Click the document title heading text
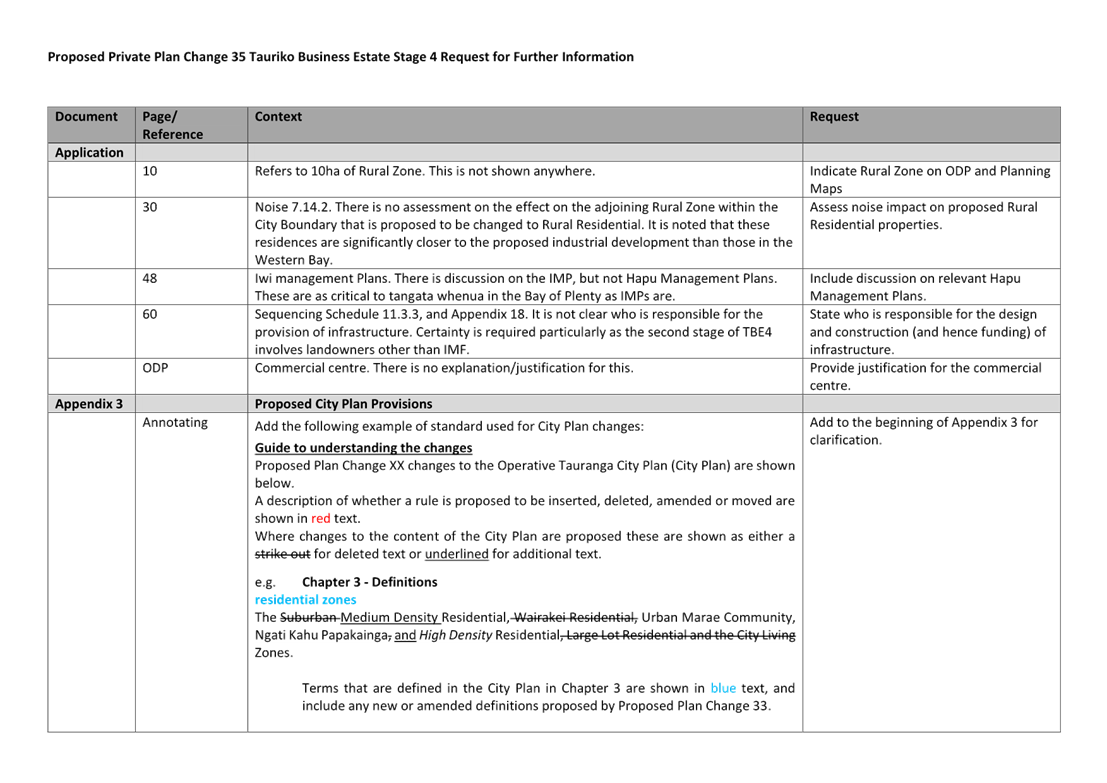The image size is (1107, 783). [340, 57]
